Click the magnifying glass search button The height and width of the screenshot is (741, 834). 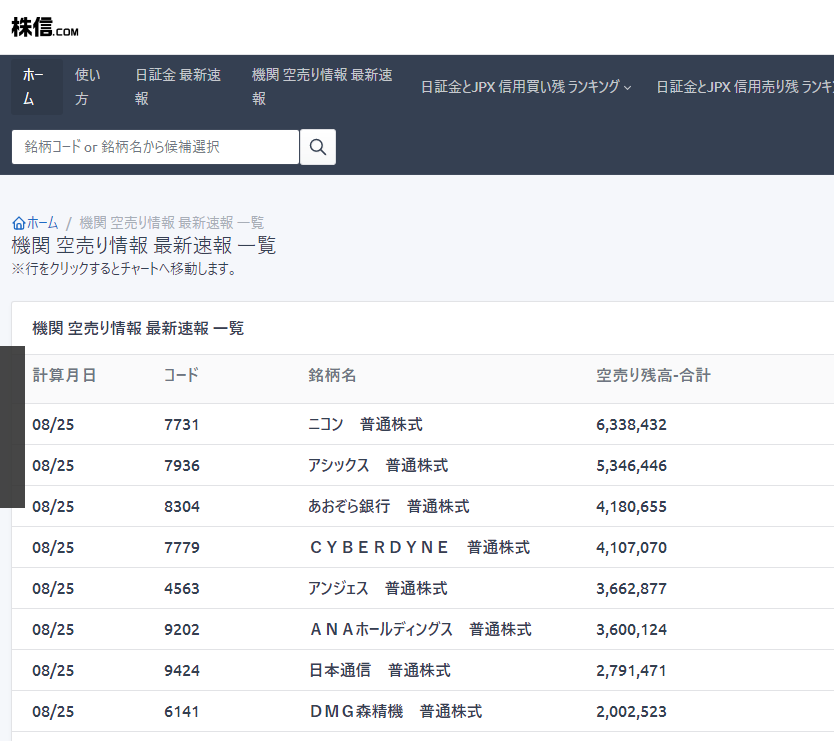(318, 147)
